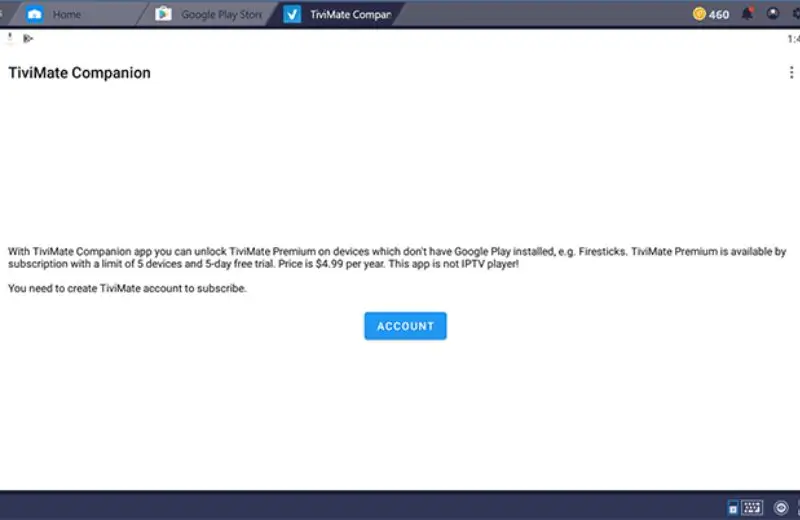Toggle the eye icon in bottom bar
The image size is (800, 520).
(x=780, y=507)
